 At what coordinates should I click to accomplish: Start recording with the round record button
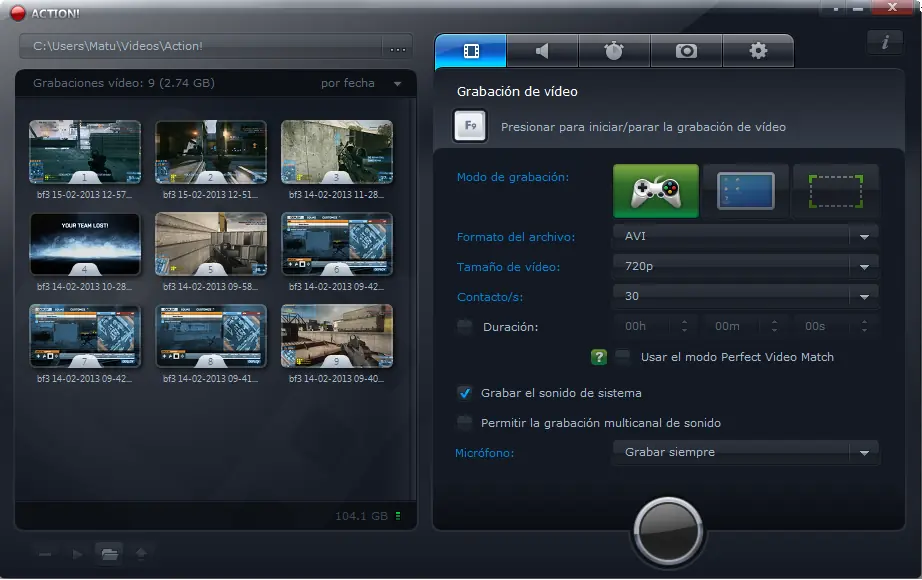(x=667, y=531)
